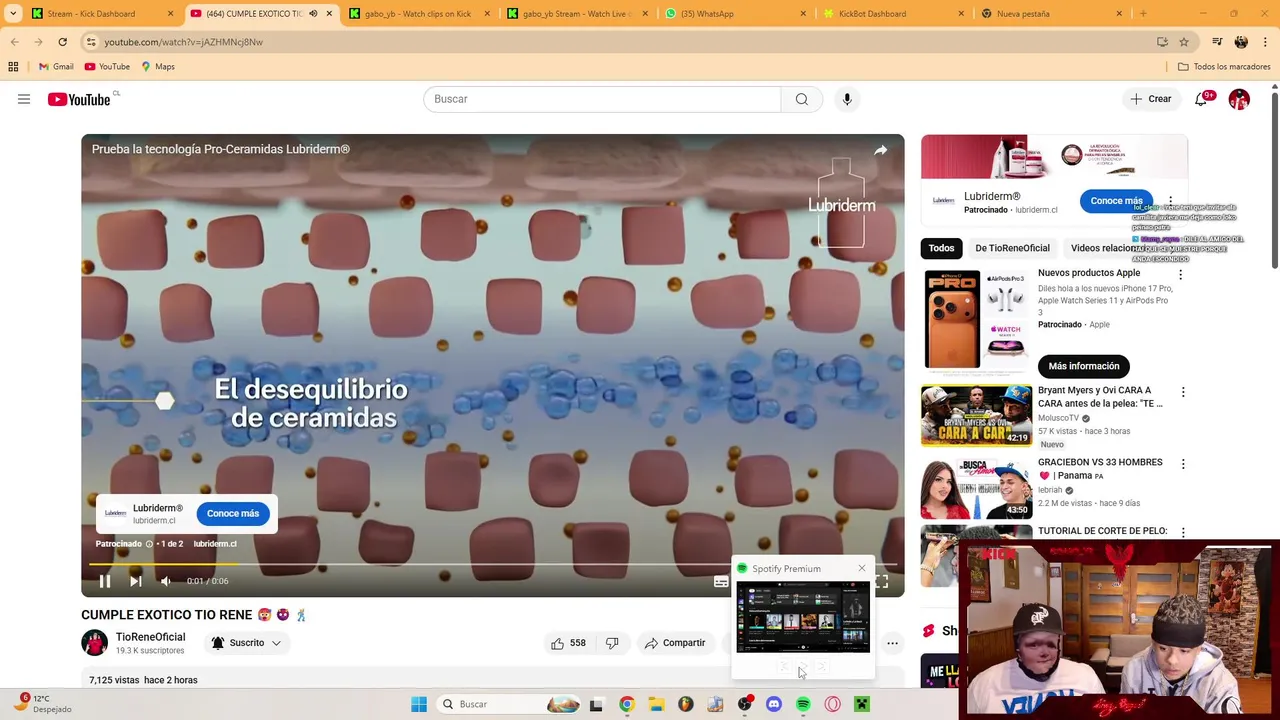Open OBS Studio from the taskbar

coord(744,704)
